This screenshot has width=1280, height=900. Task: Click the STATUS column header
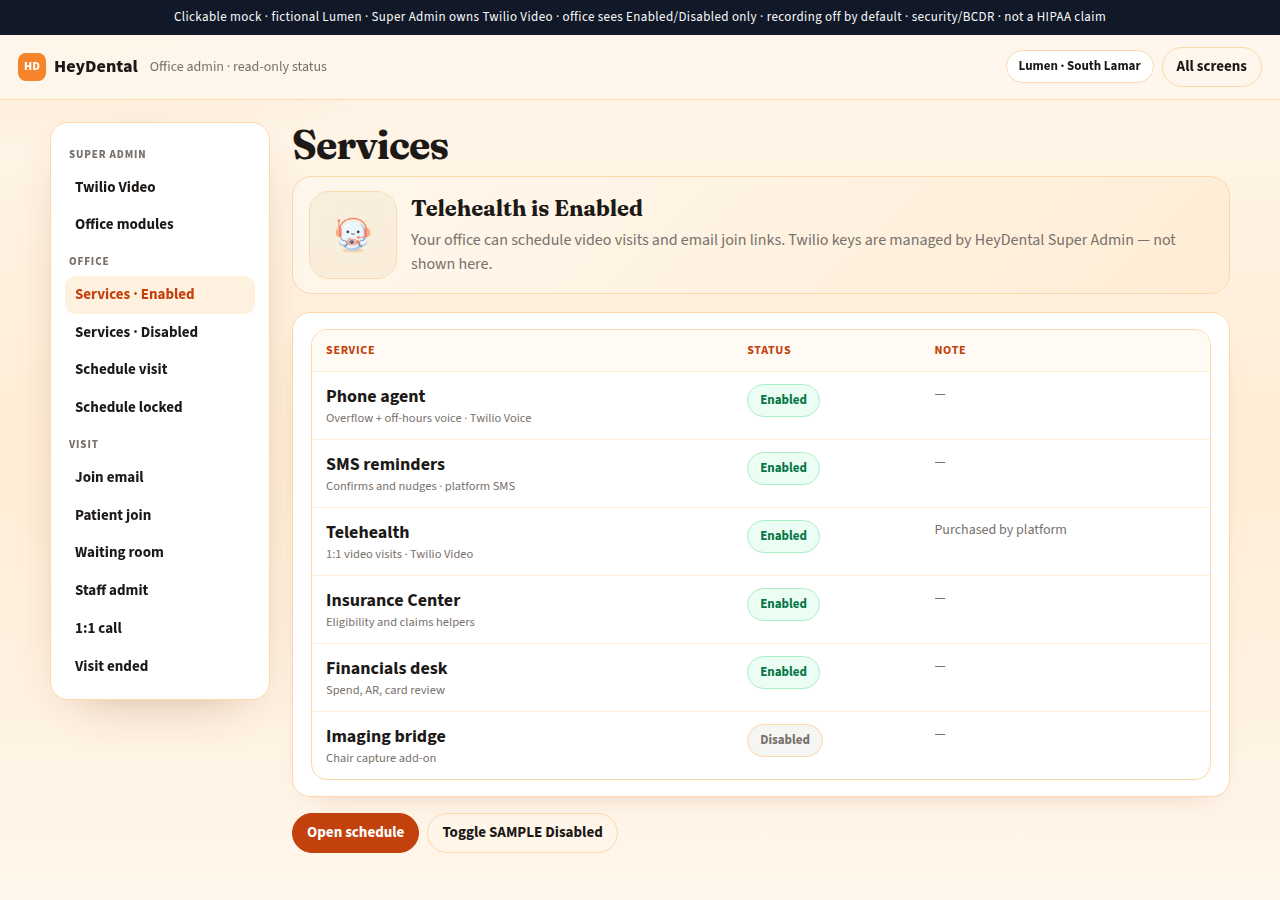click(x=769, y=350)
